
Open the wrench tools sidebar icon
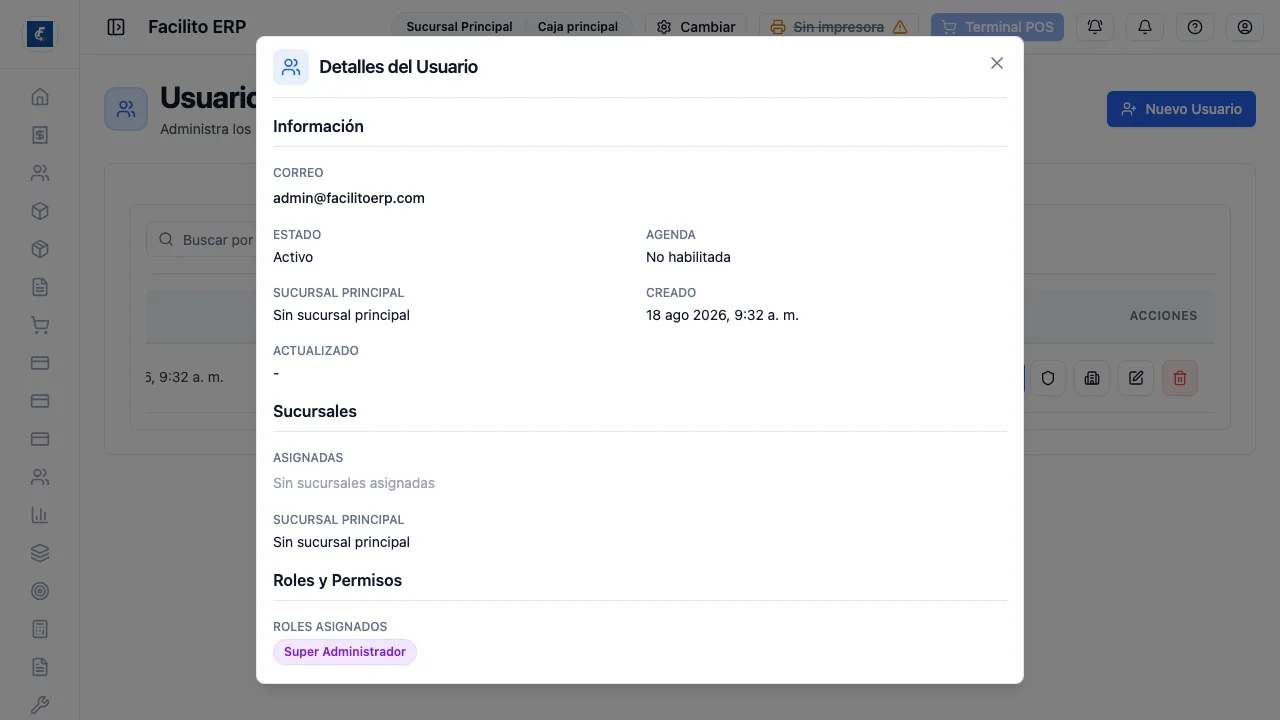coord(40,705)
